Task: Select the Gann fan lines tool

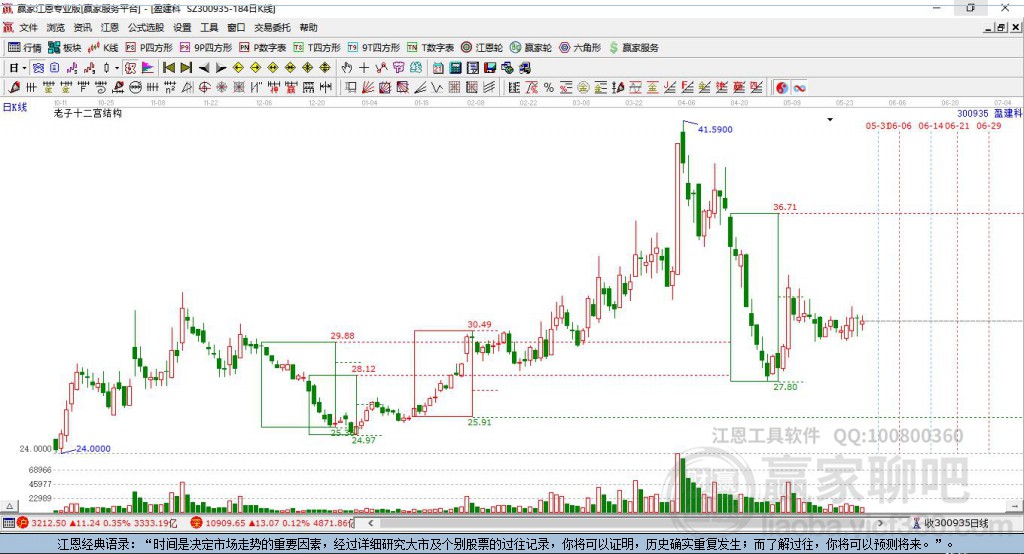Action: (368, 88)
